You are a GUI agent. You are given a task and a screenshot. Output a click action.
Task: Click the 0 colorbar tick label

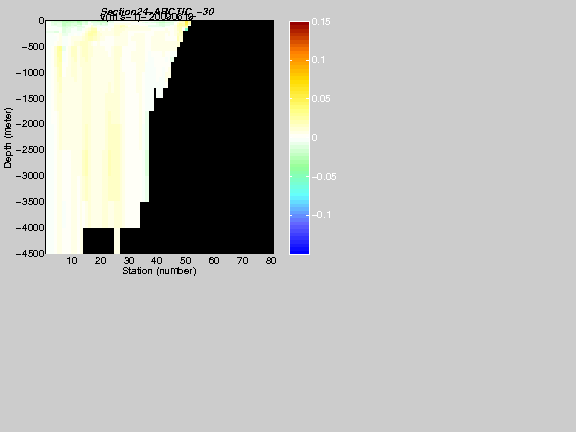(x=314, y=138)
